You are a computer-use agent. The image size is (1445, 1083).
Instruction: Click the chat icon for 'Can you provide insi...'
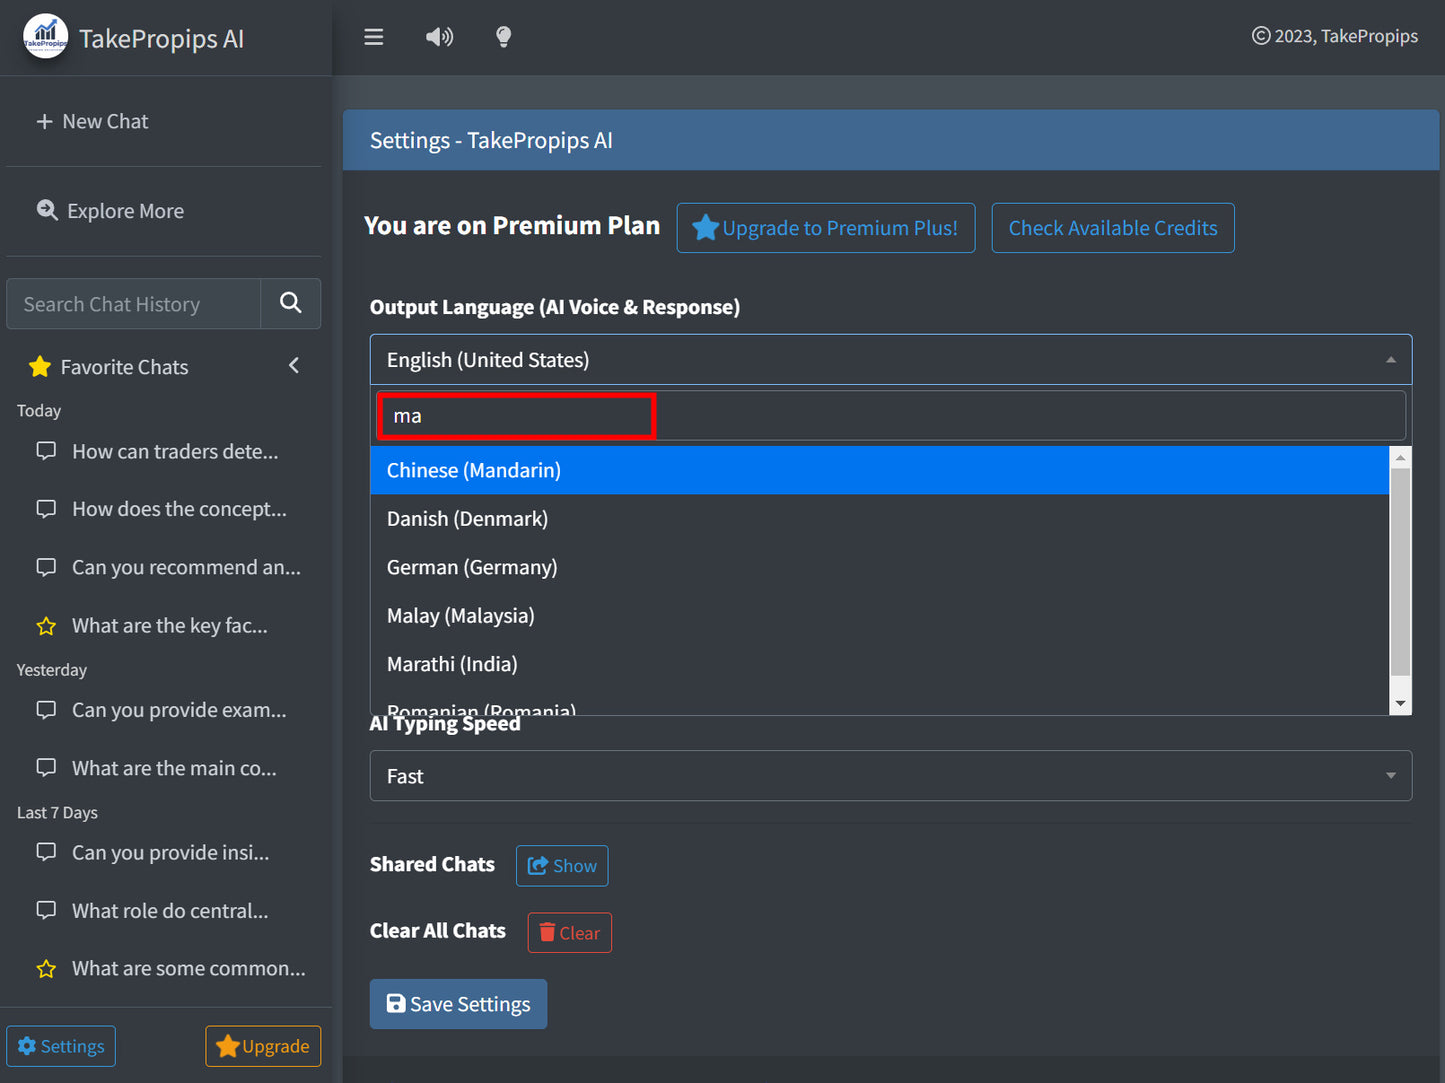46,852
